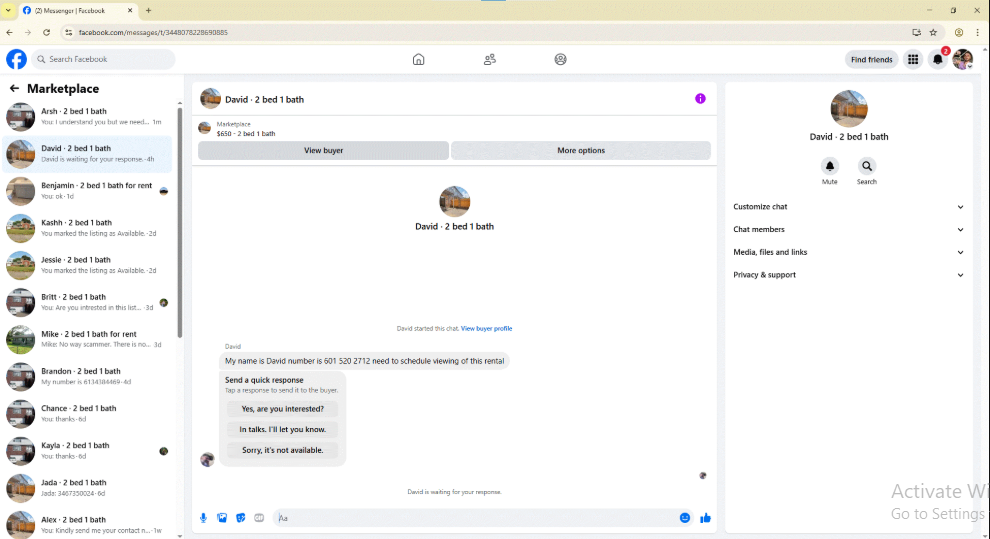The image size is (990, 539).
Task: Expand Customize chat section
Action: (x=848, y=207)
